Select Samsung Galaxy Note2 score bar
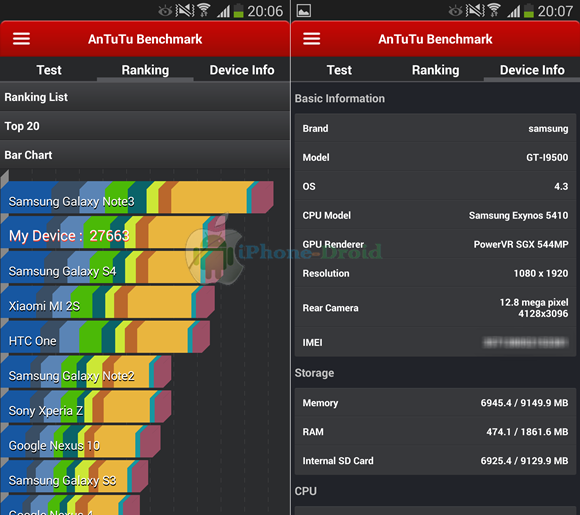 coord(86,372)
